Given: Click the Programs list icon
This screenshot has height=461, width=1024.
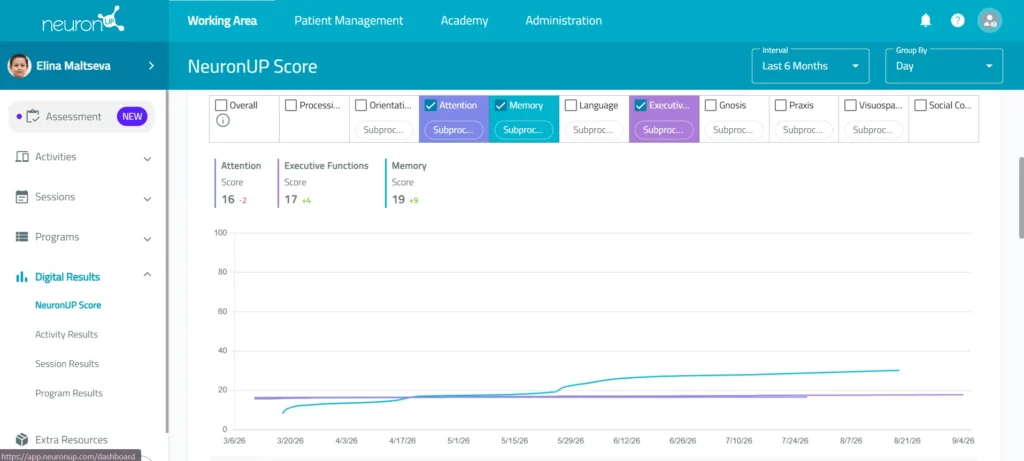Looking at the screenshot, I should pyautogui.click(x=22, y=237).
